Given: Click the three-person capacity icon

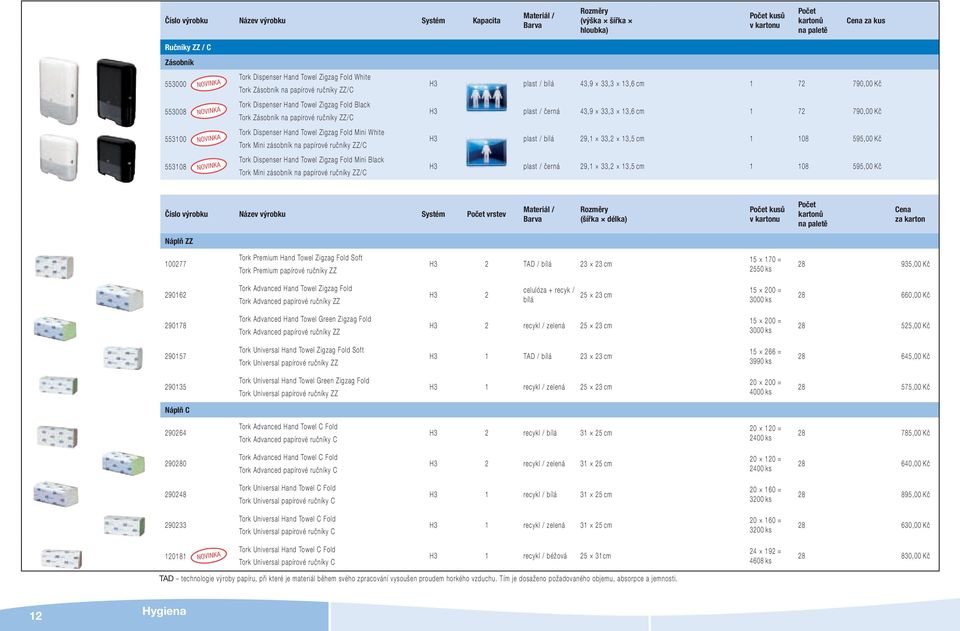Looking at the screenshot, I should click(x=486, y=97).
